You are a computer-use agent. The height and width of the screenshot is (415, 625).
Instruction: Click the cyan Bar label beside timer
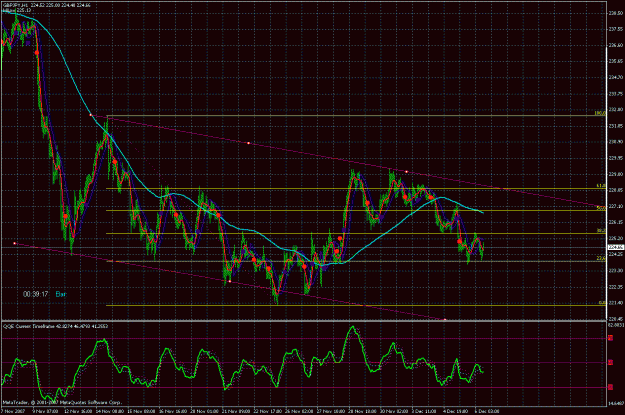pos(61,294)
